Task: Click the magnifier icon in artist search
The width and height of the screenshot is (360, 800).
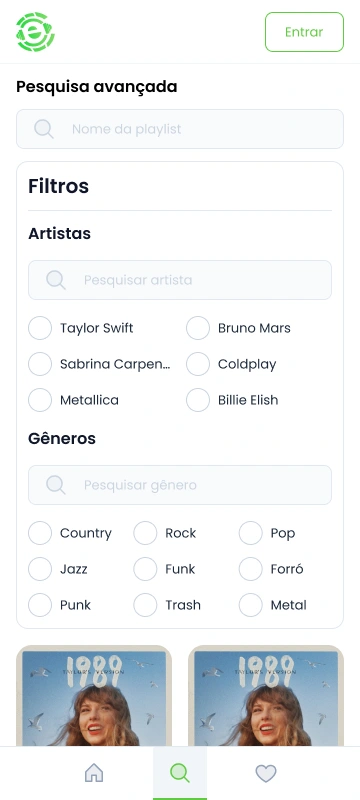Action: pos(56,280)
